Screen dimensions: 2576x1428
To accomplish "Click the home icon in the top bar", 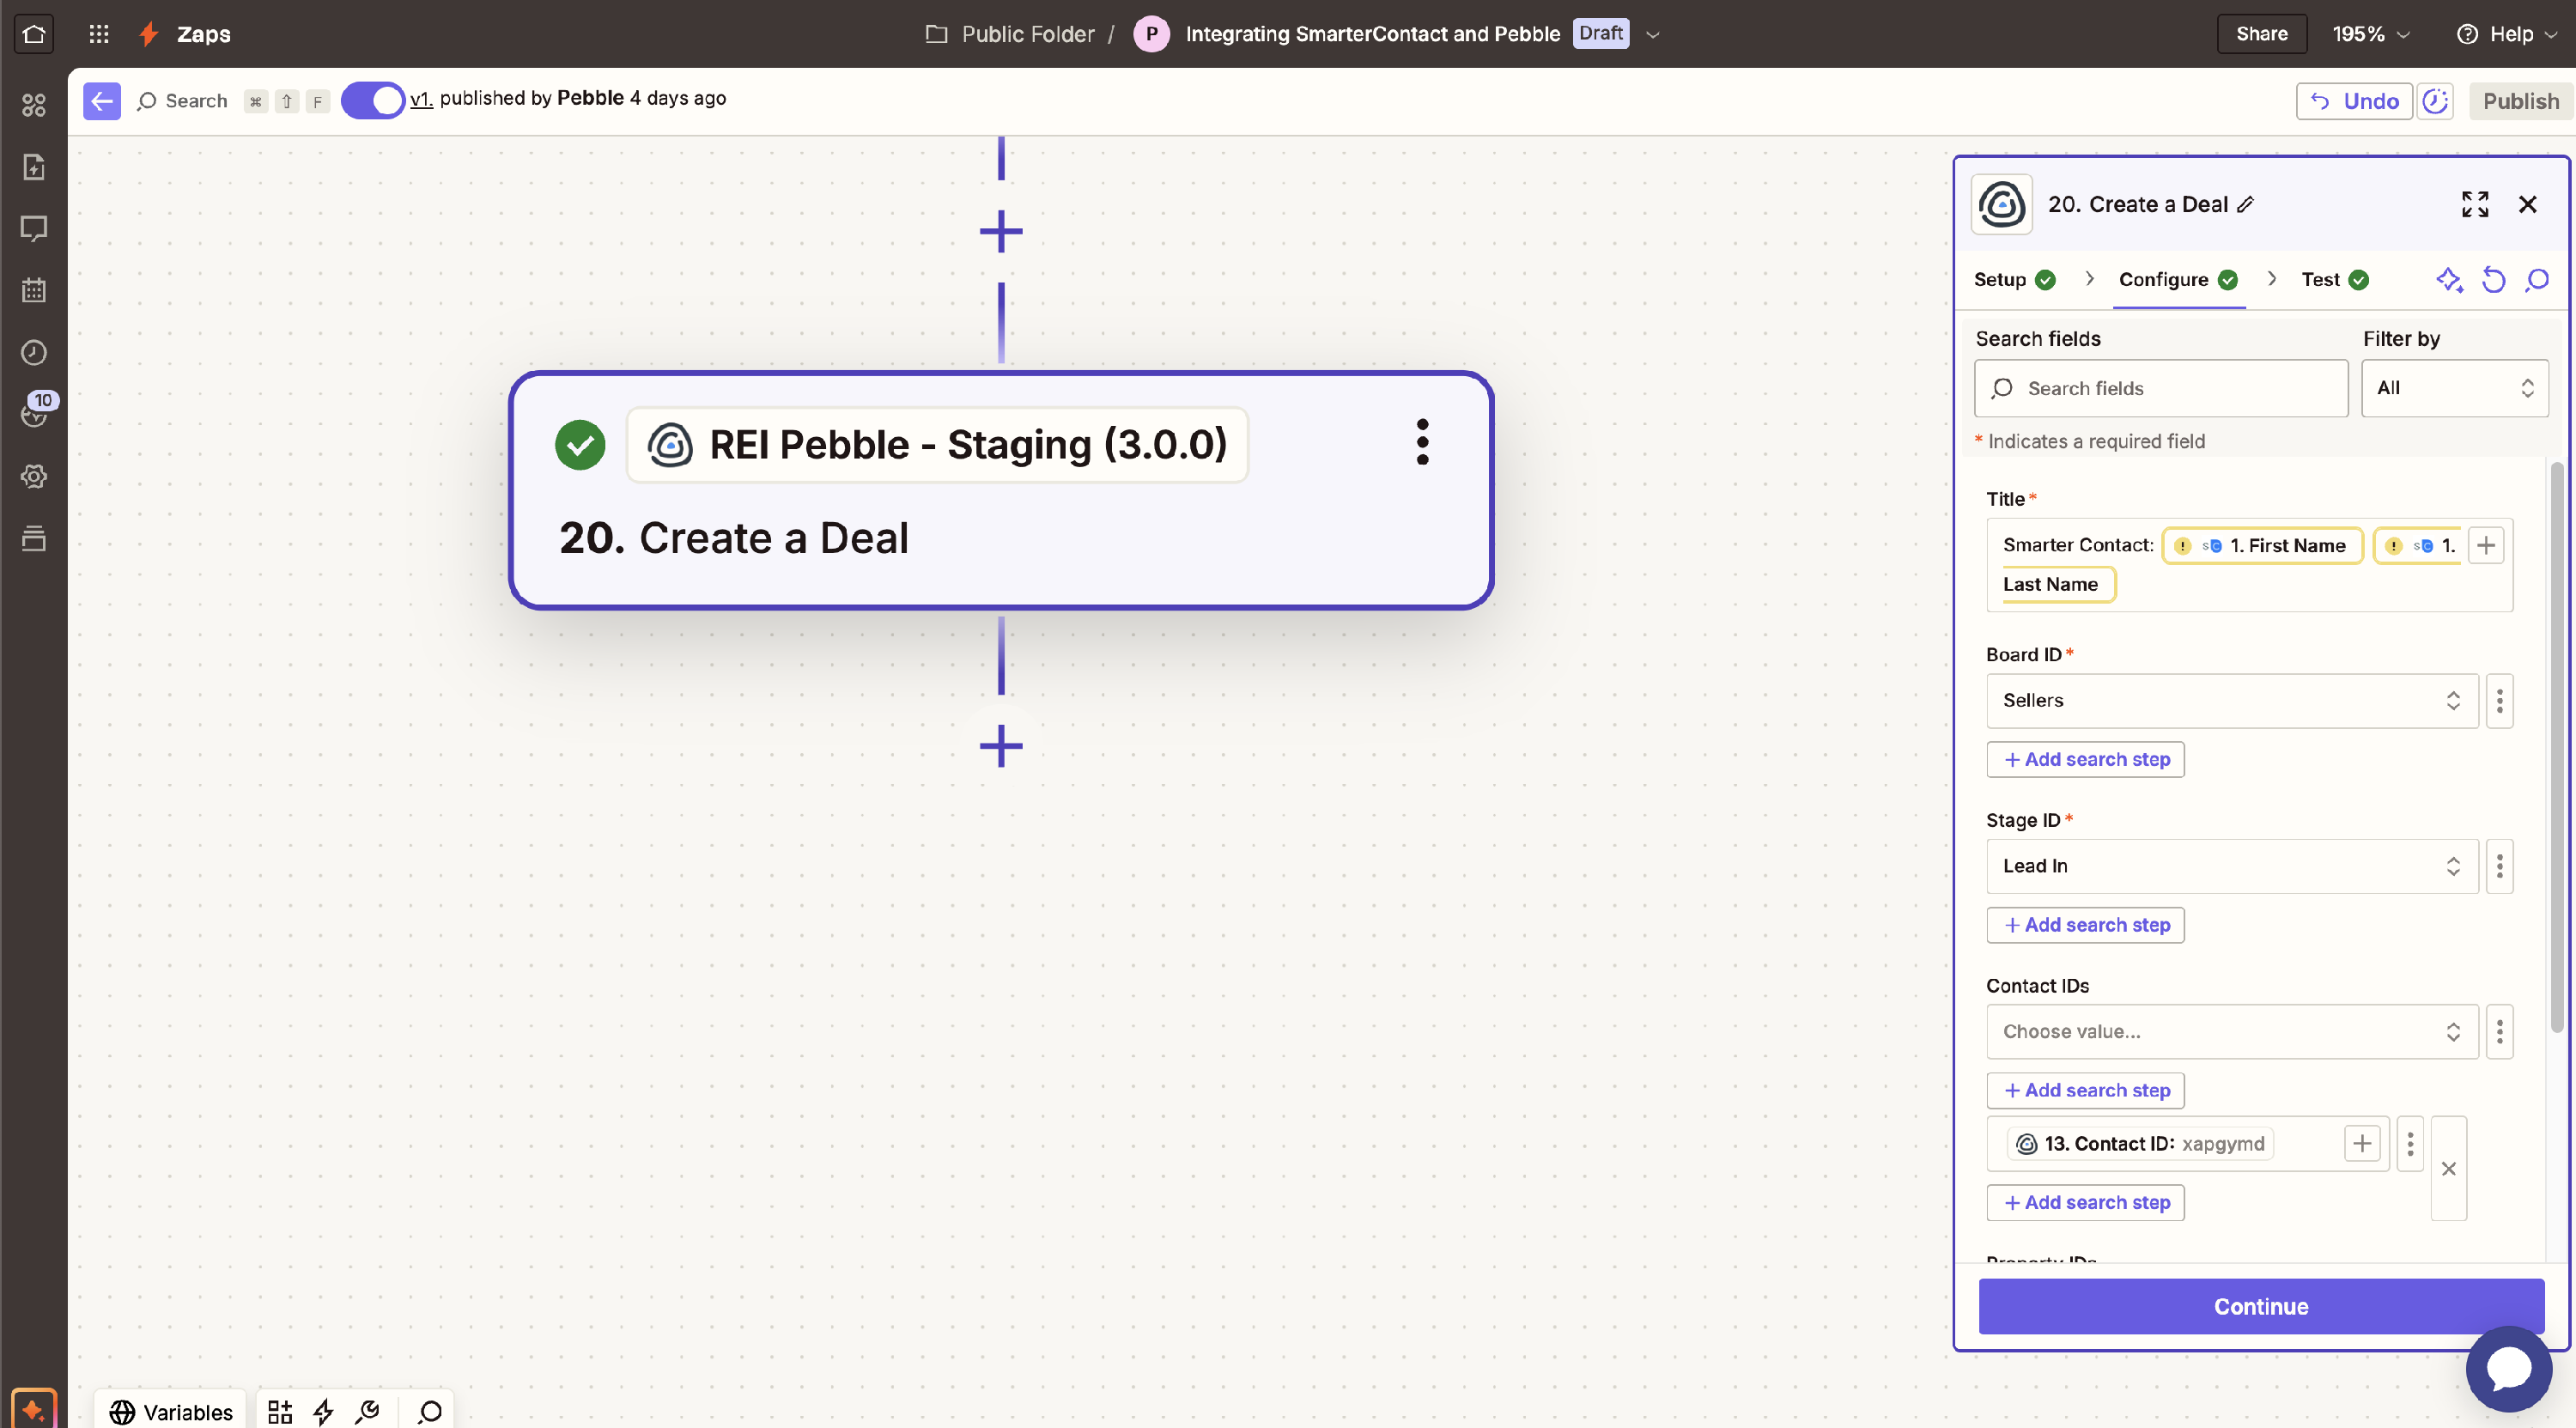I will click(33, 34).
